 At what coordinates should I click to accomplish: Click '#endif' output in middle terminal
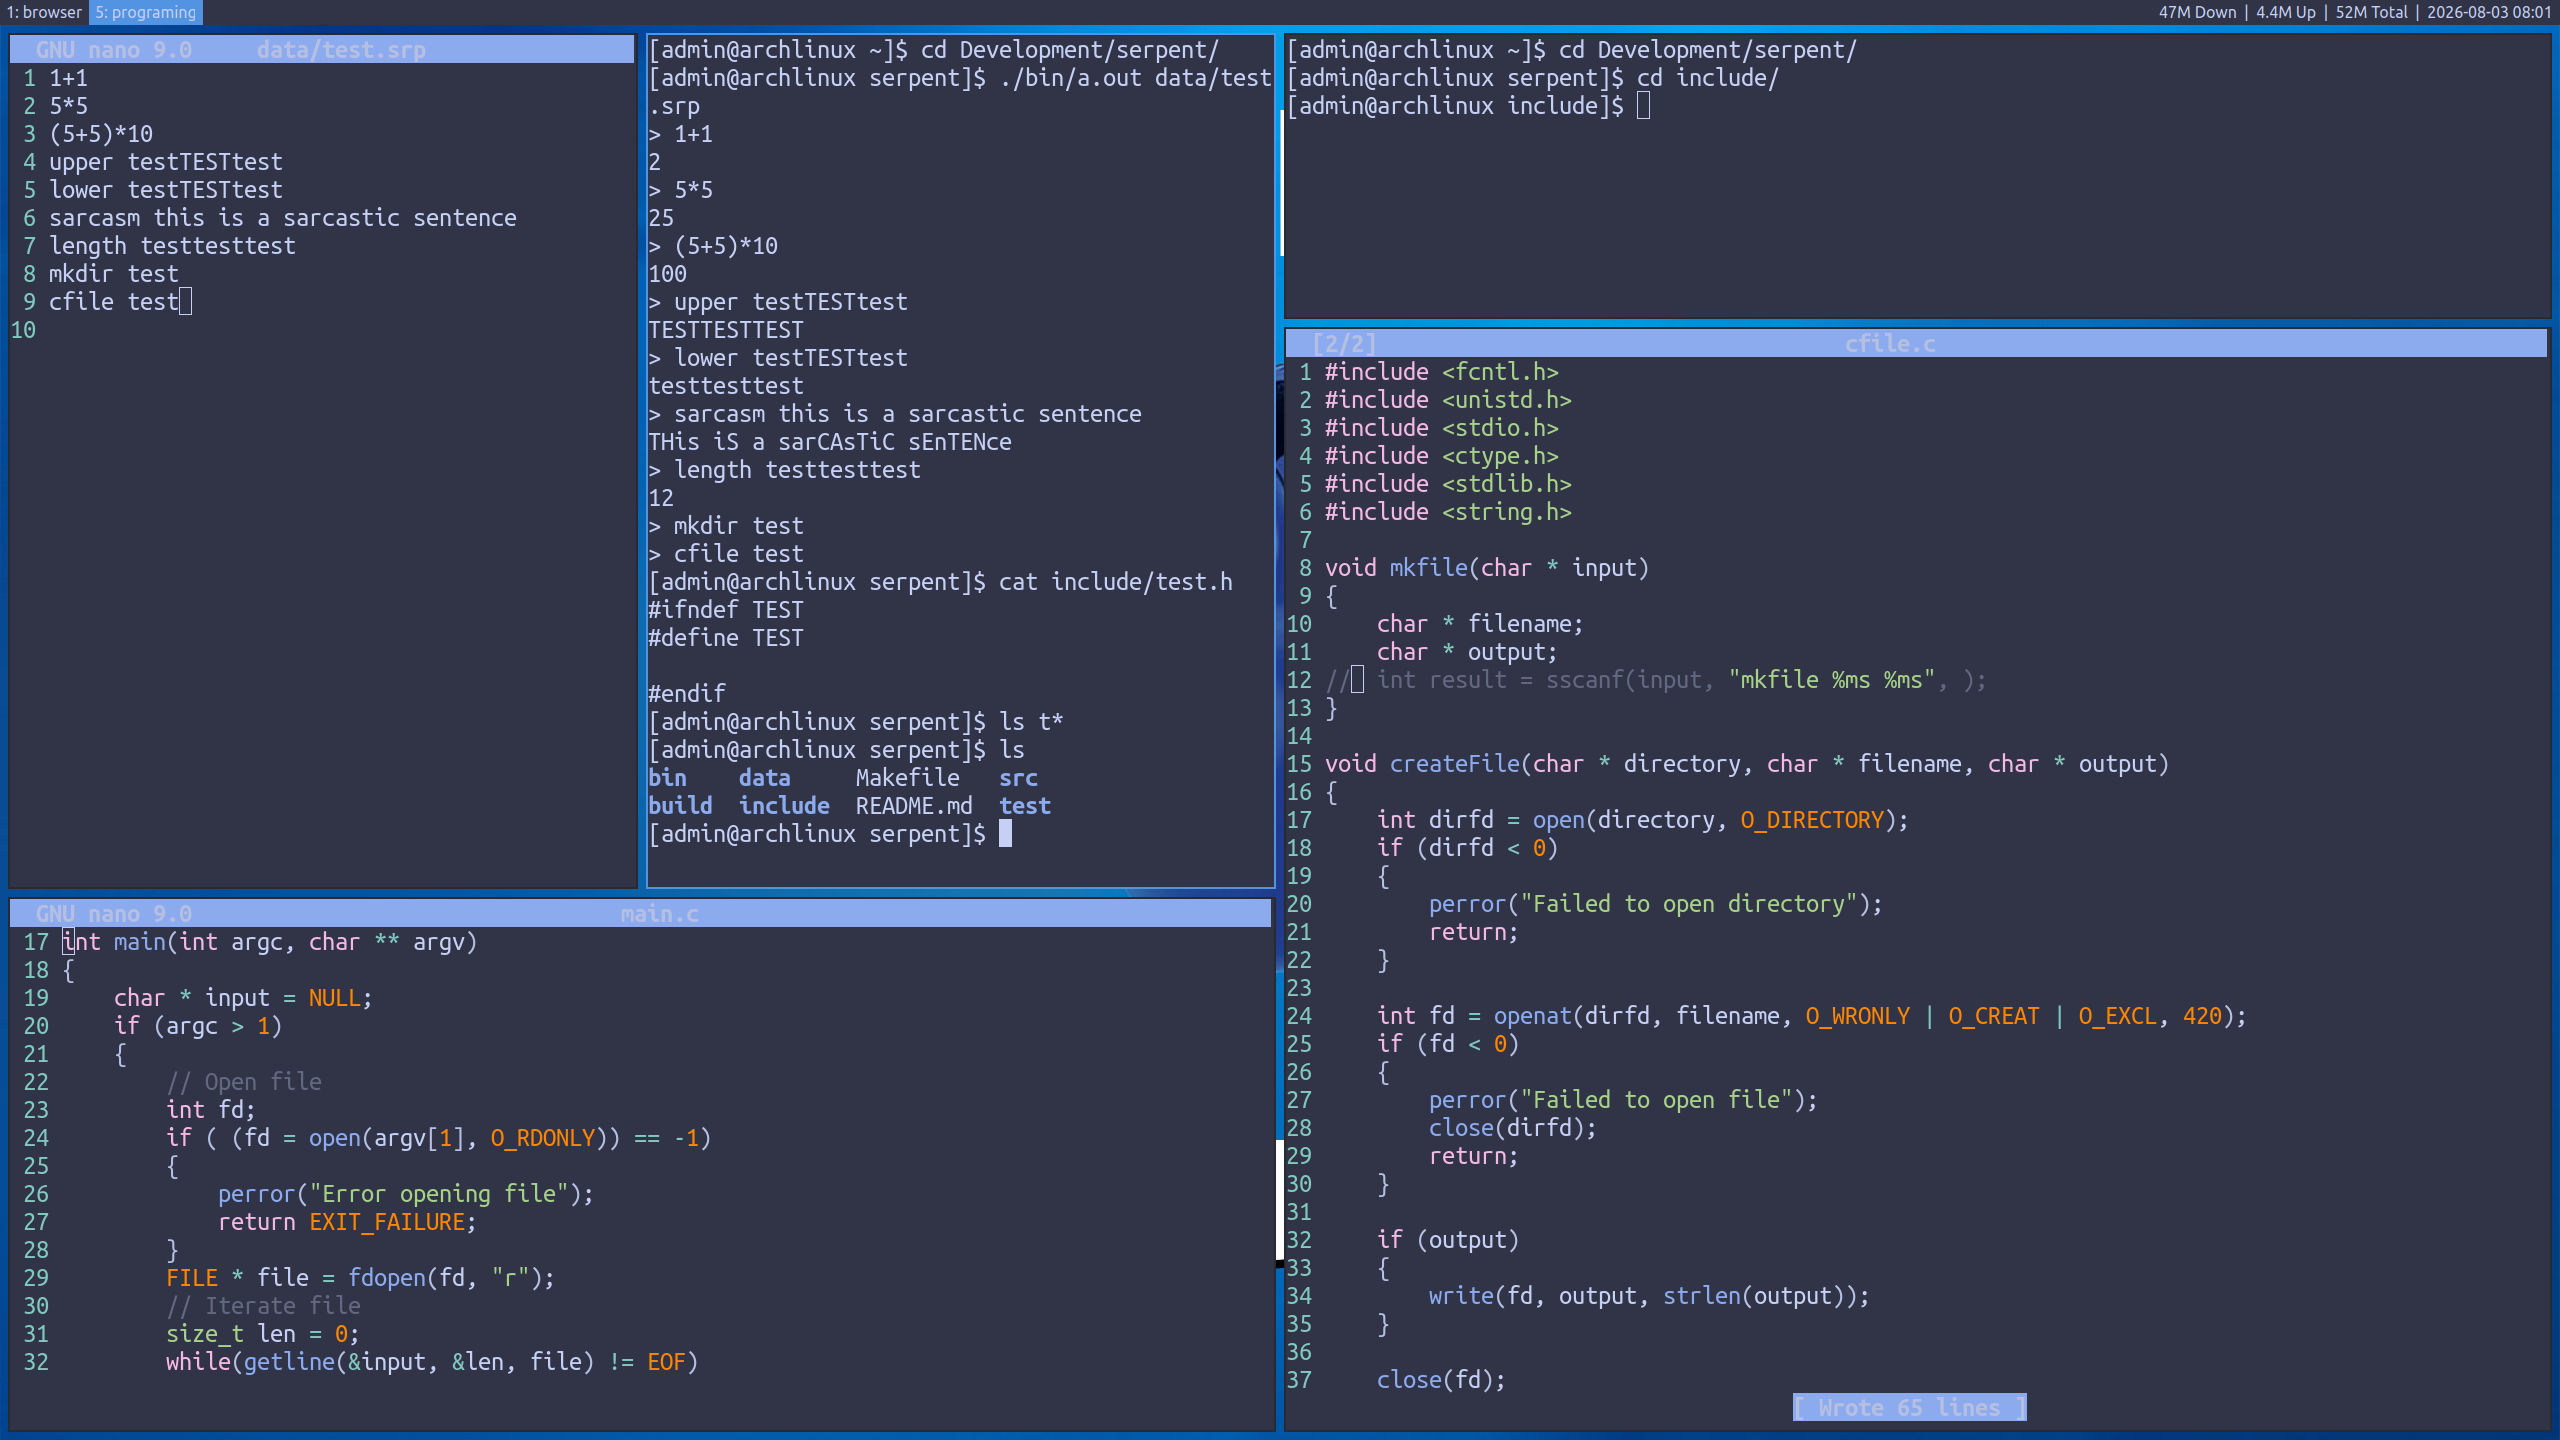[687, 694]
